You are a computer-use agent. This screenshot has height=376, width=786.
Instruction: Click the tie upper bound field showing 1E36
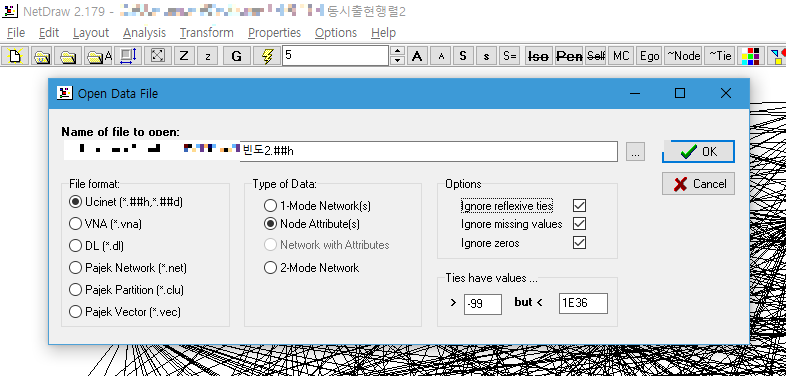tap(583, 304)
